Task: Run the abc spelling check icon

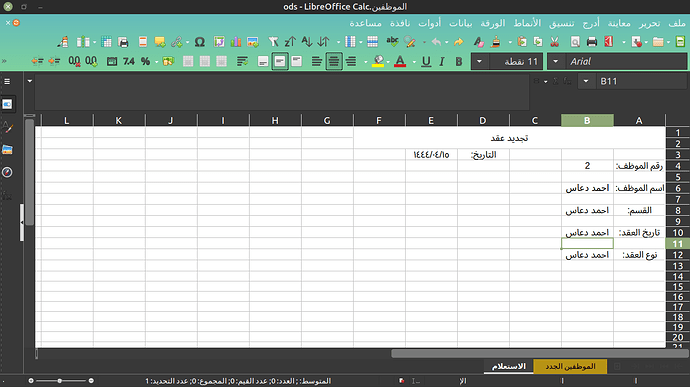Action: click(x=392, y=42)
